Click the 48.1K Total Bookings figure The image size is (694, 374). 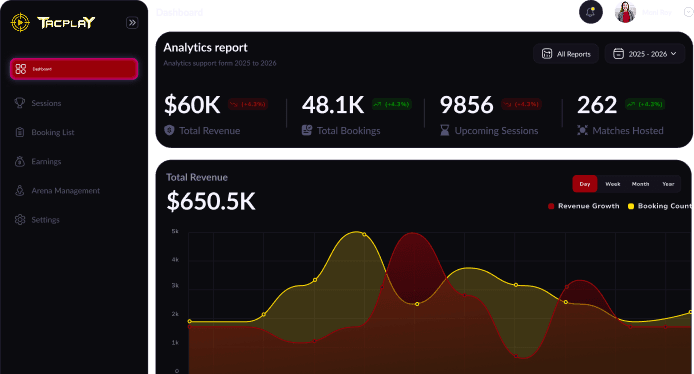333,105
